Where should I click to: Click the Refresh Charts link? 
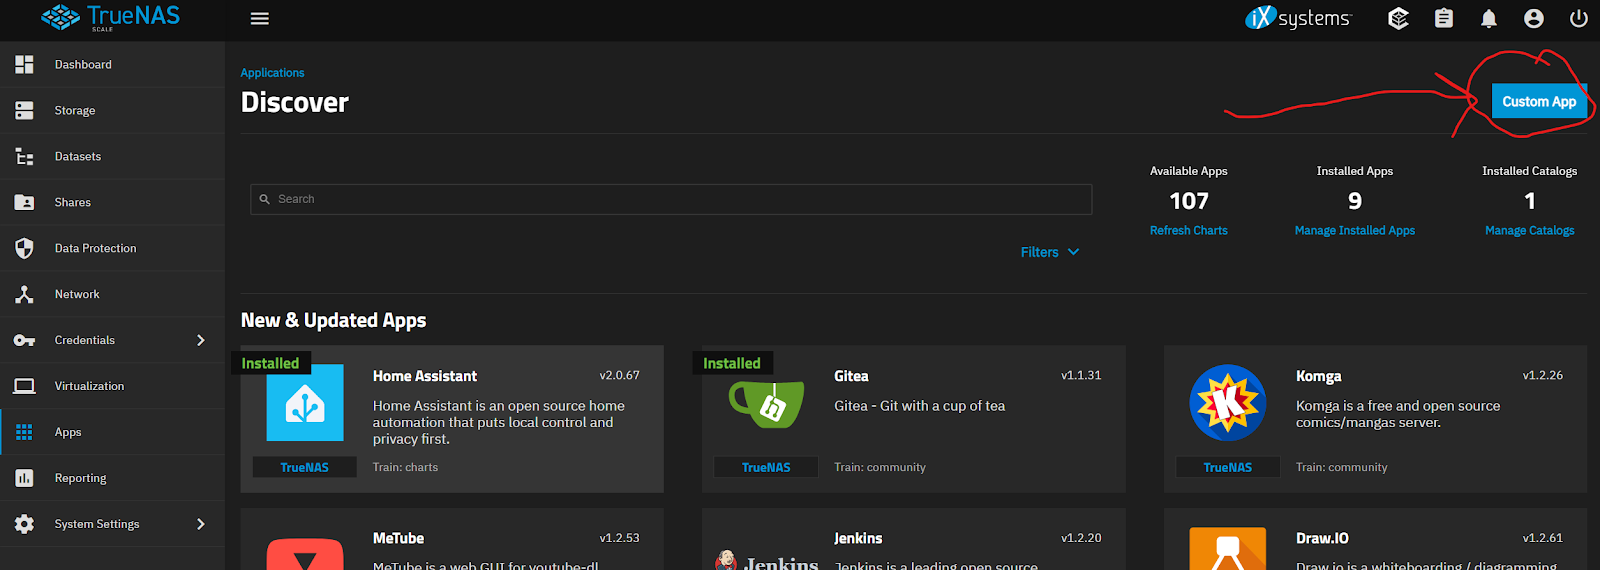1188,230
